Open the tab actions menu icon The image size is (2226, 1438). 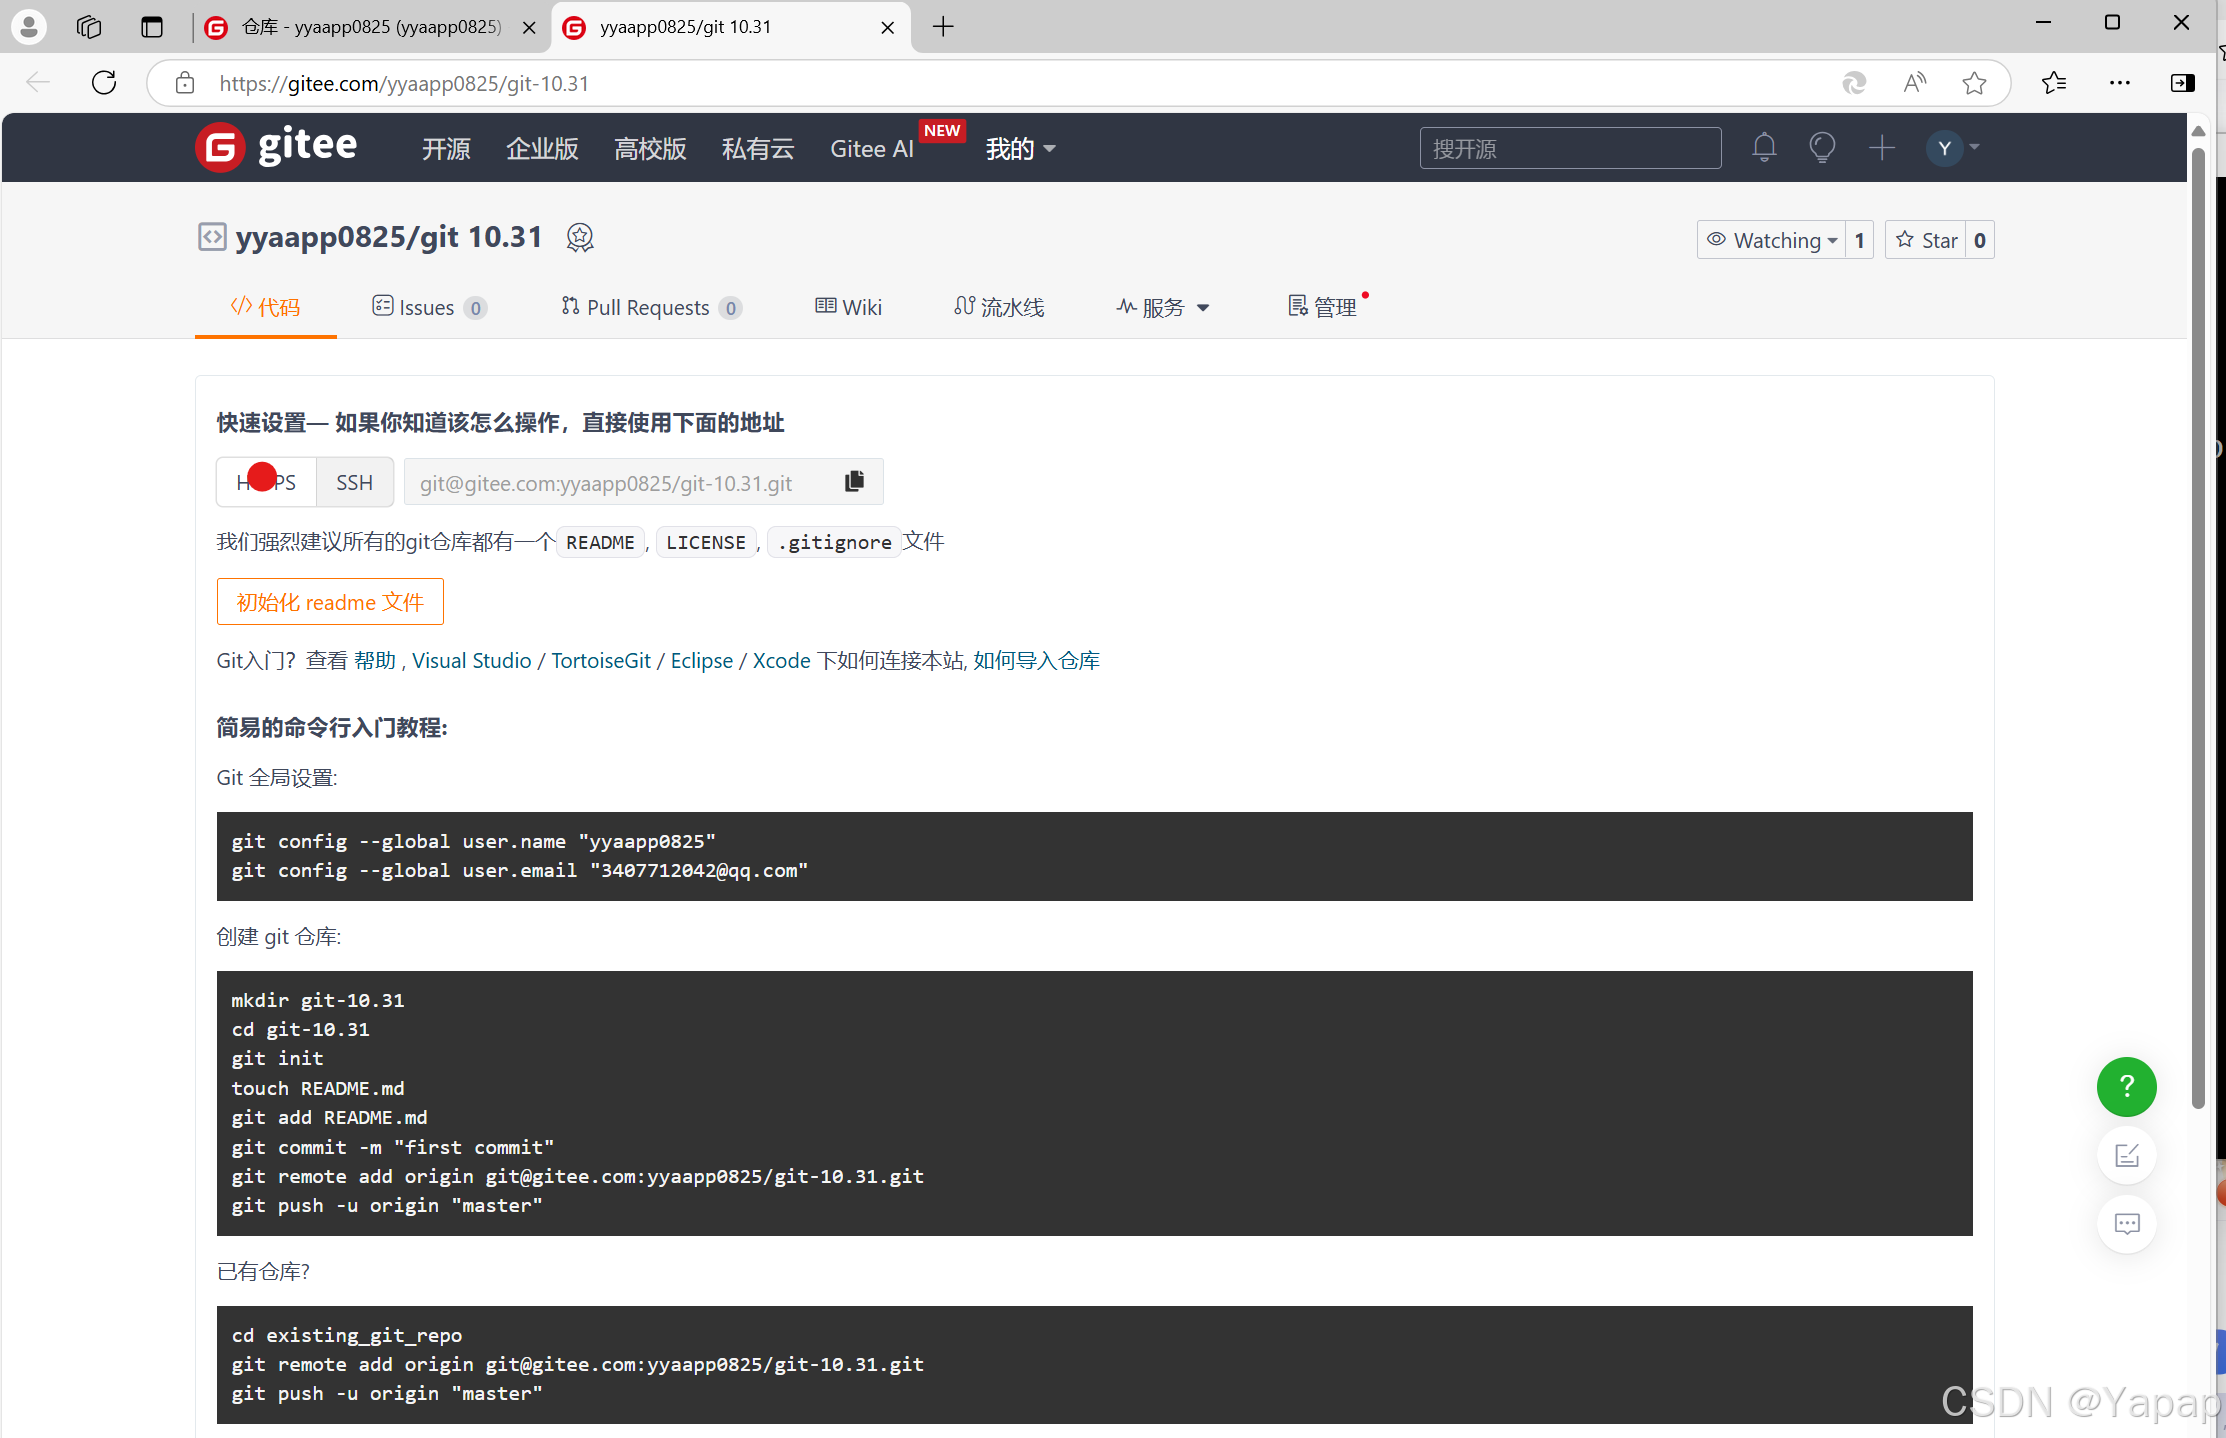pos(152,27)
